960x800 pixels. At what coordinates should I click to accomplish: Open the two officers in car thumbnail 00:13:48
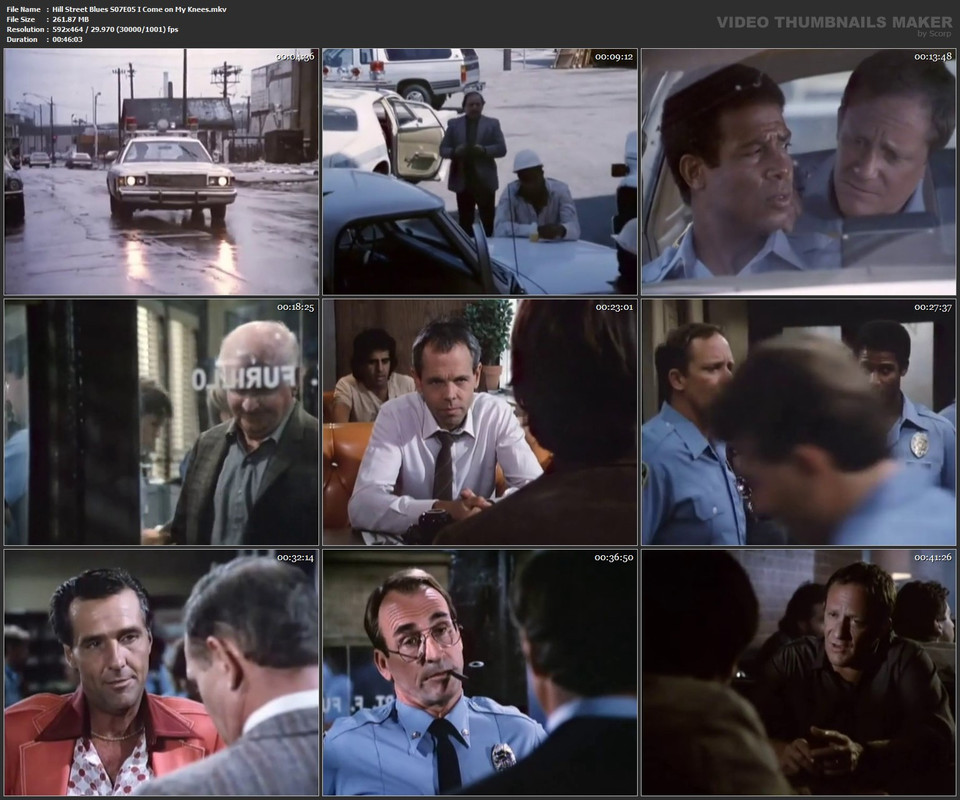[798, 172]
